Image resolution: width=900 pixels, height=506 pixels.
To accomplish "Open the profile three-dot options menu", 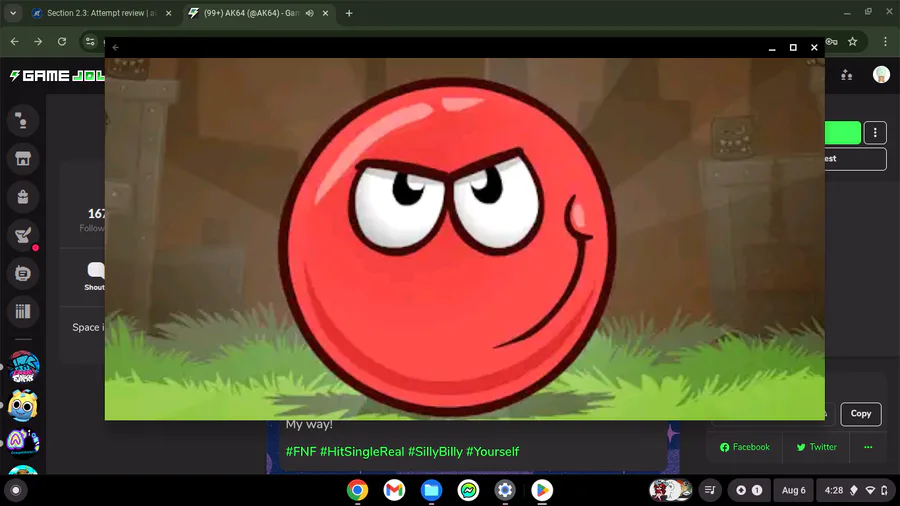I will pos(875,133).
